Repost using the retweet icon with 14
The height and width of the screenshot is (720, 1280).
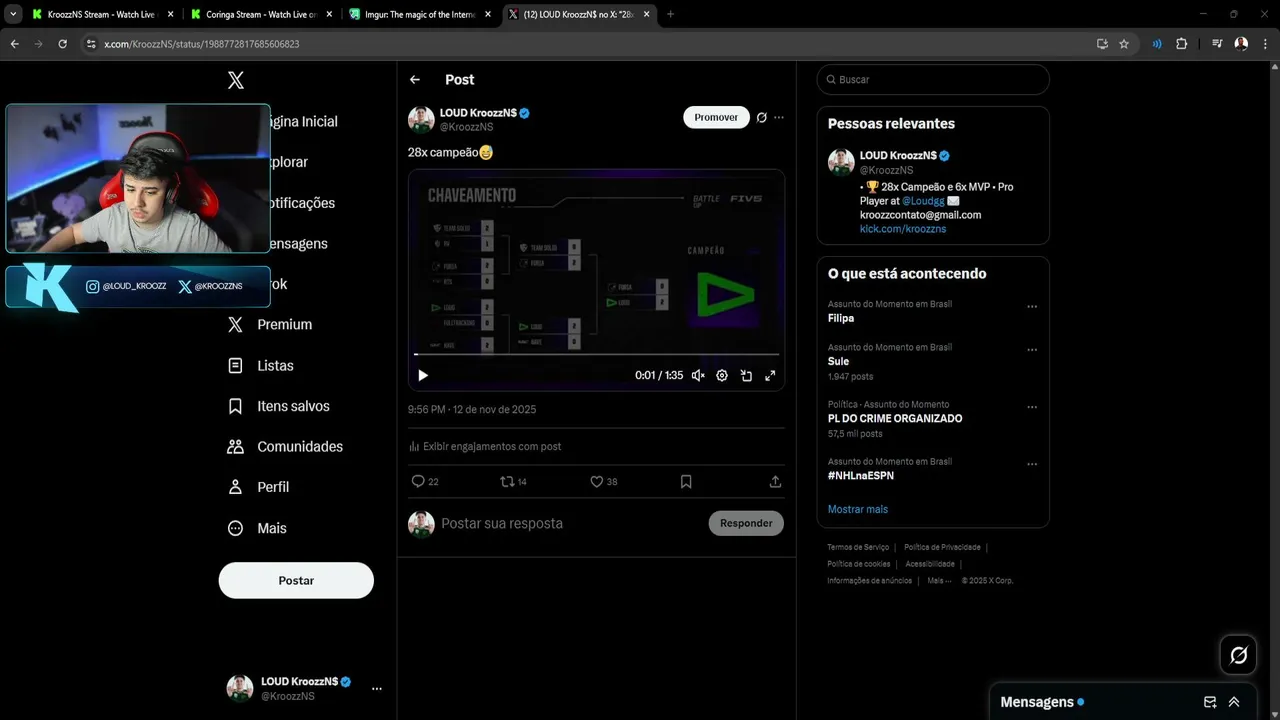513,481
